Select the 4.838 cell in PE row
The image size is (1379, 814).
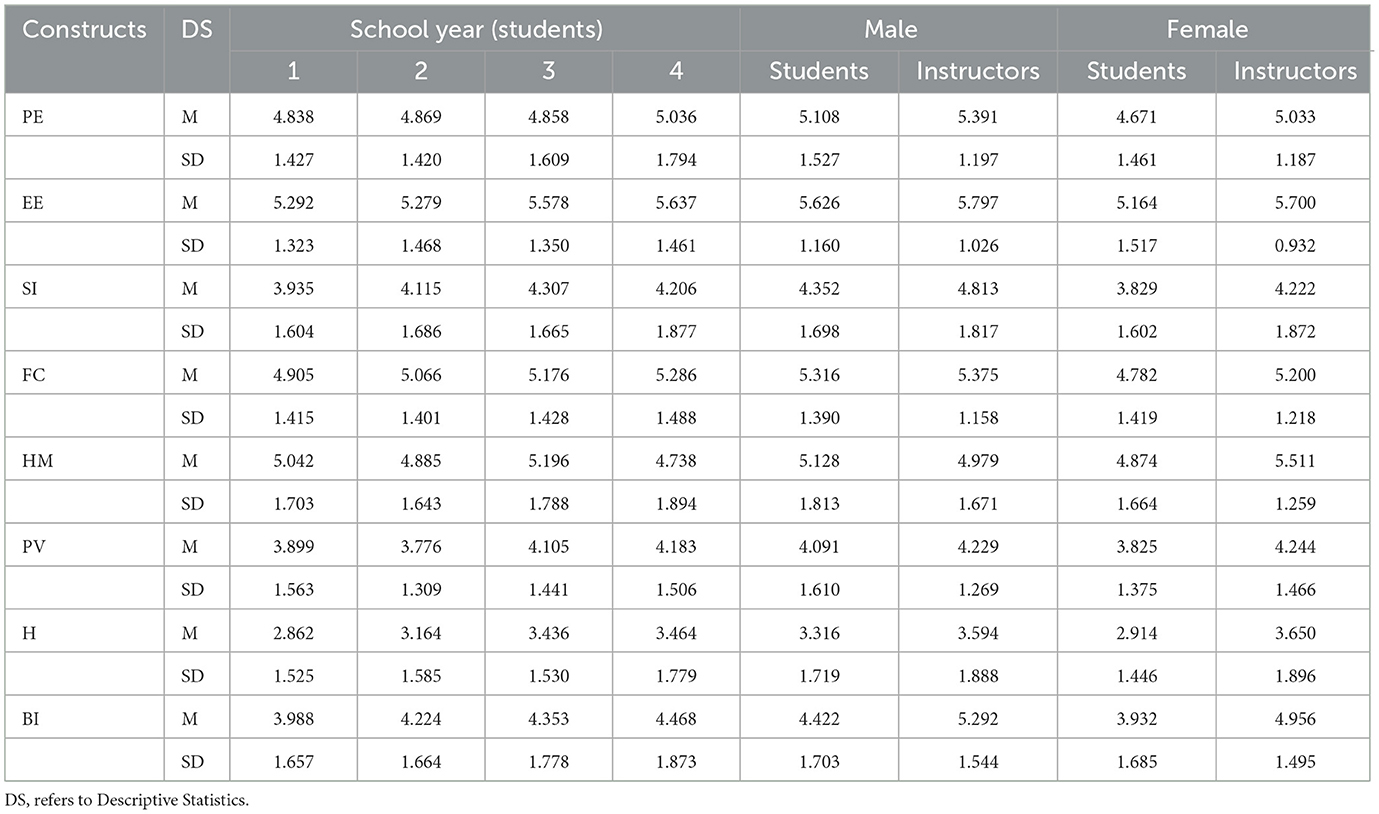click(292, 116)
